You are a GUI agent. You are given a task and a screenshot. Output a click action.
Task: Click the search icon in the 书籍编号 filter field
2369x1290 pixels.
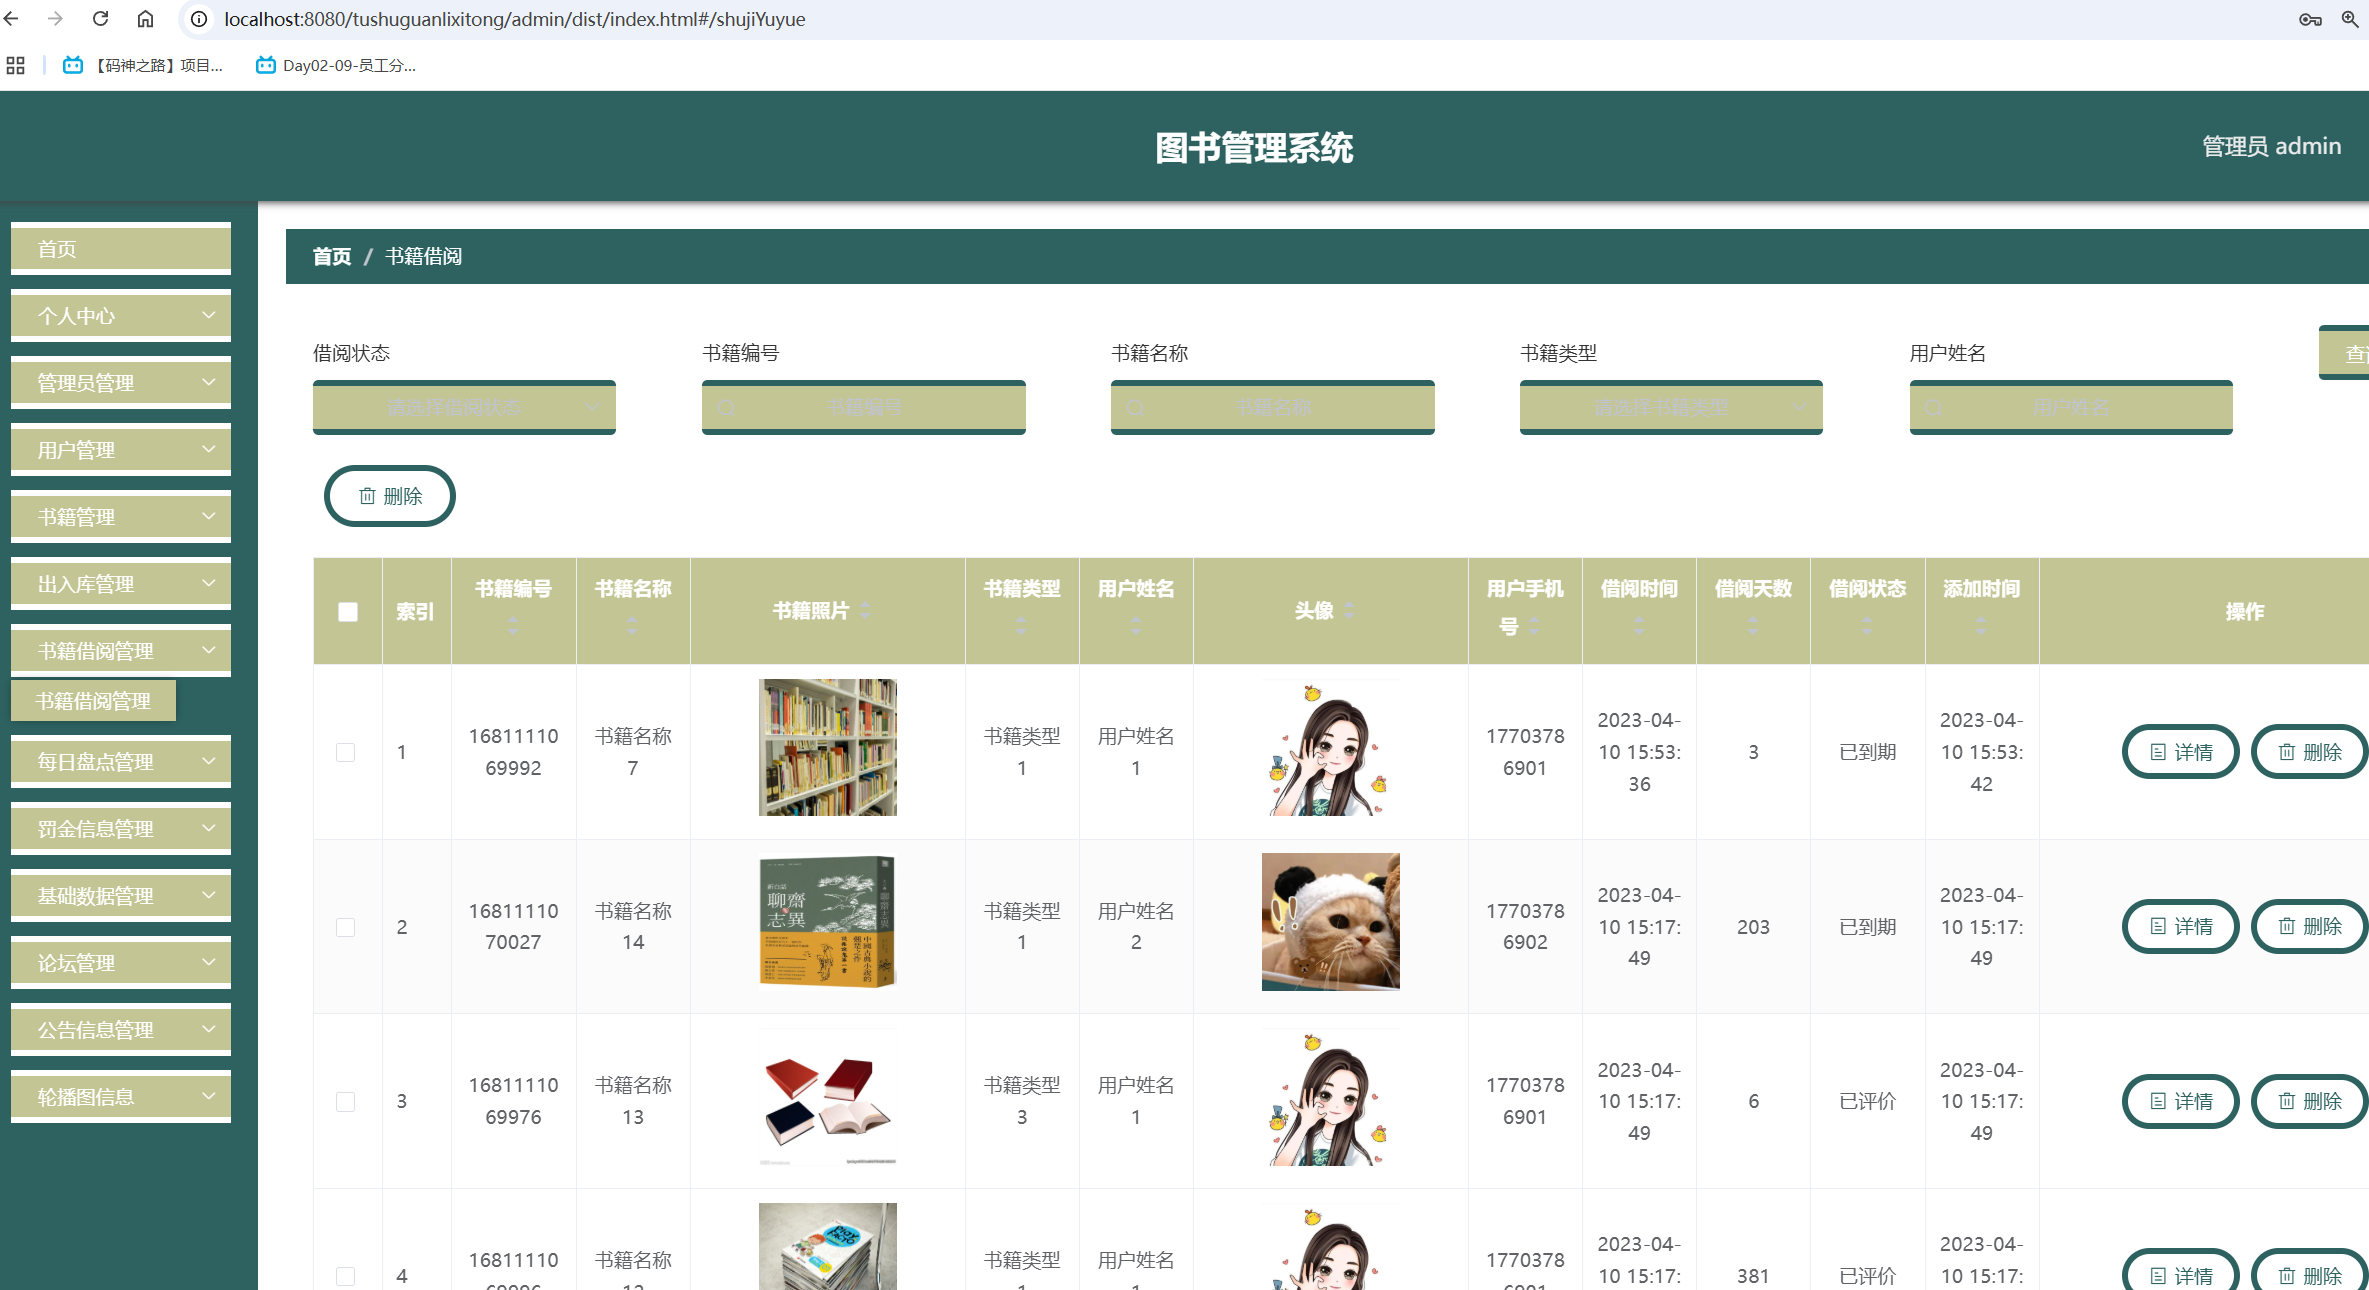click(727, 408)
